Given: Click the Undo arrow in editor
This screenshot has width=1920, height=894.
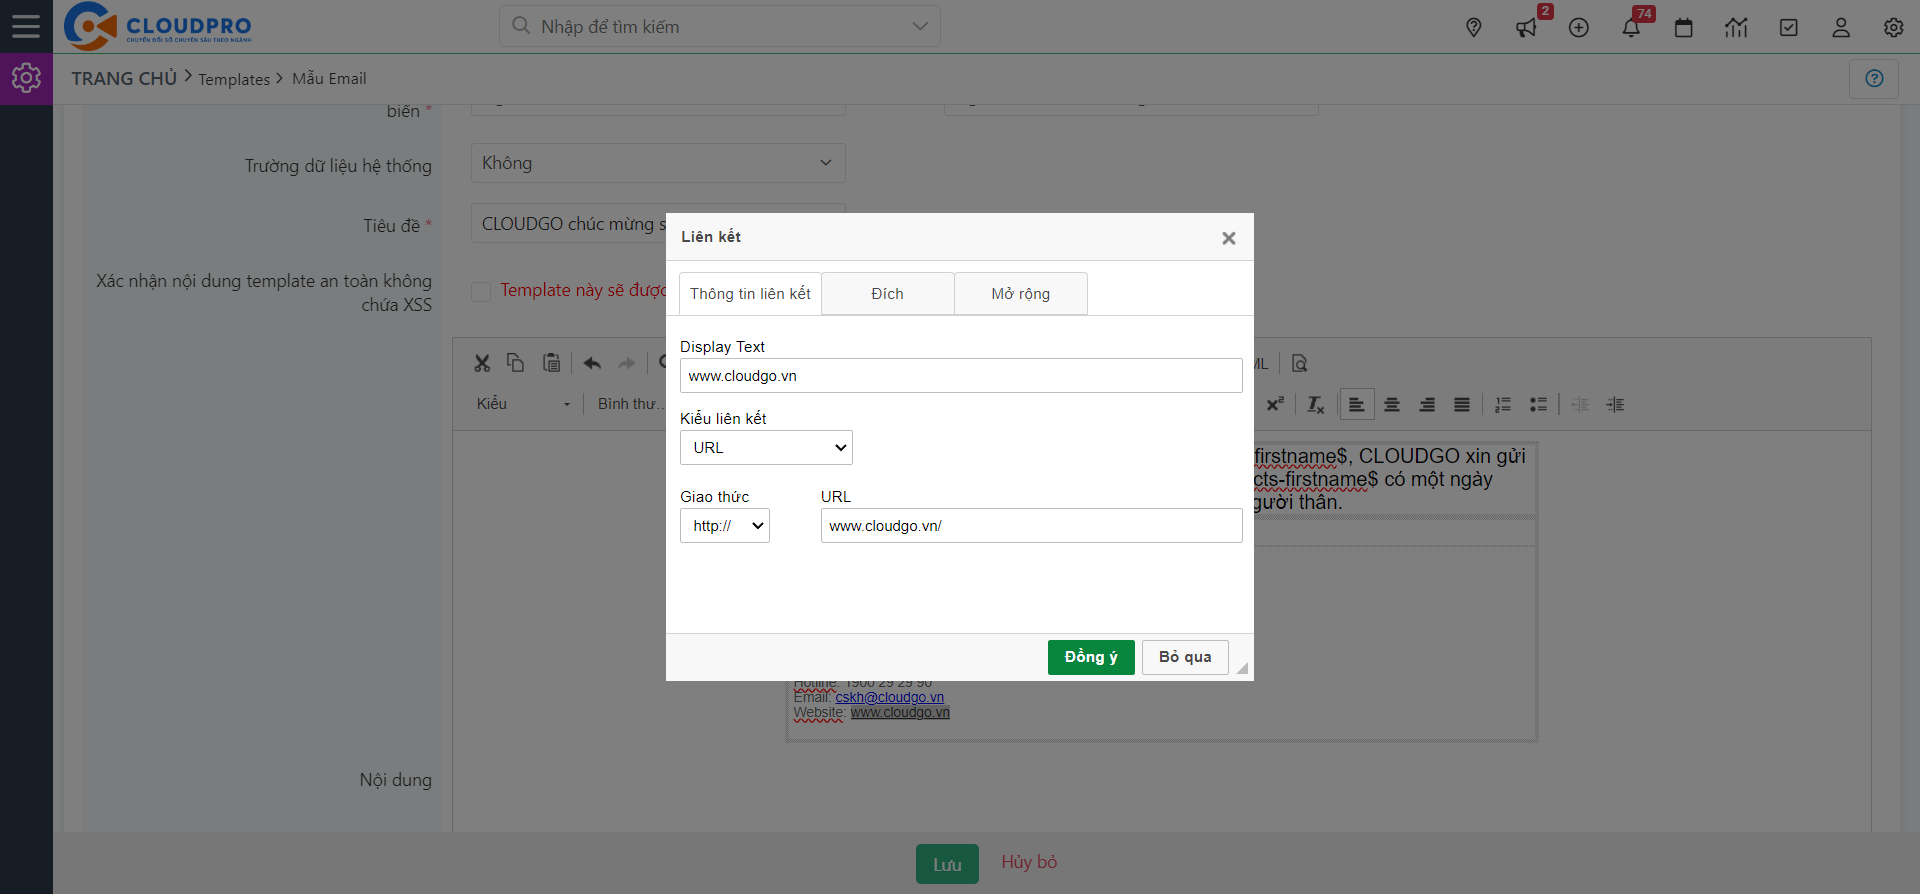Looking at the screenshot, I should [x=592, y=363].
